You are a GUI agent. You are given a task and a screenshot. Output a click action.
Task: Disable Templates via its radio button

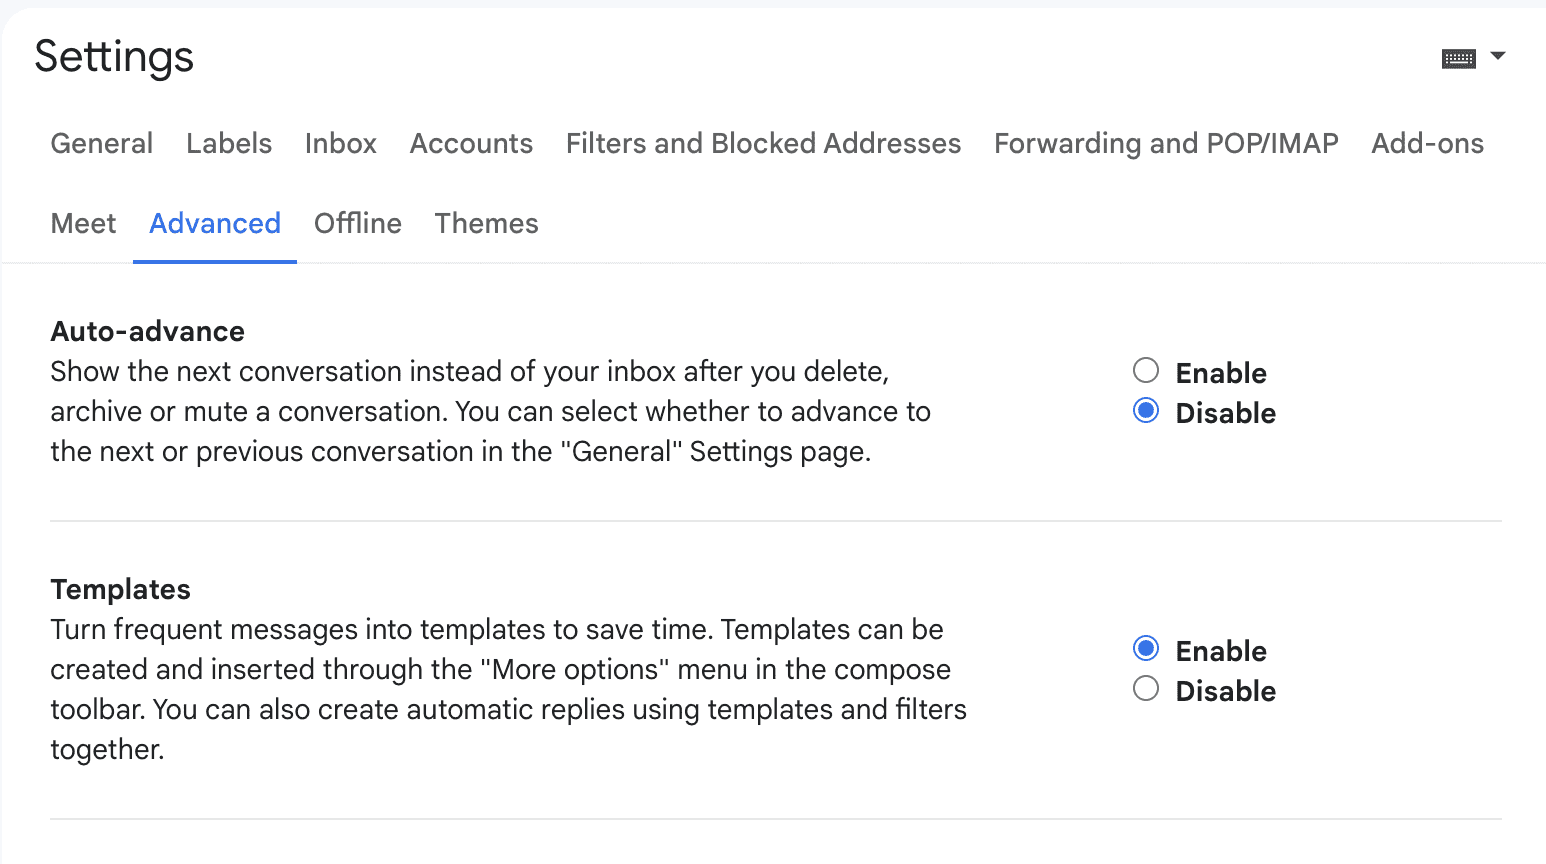(x=1146, y=689)
